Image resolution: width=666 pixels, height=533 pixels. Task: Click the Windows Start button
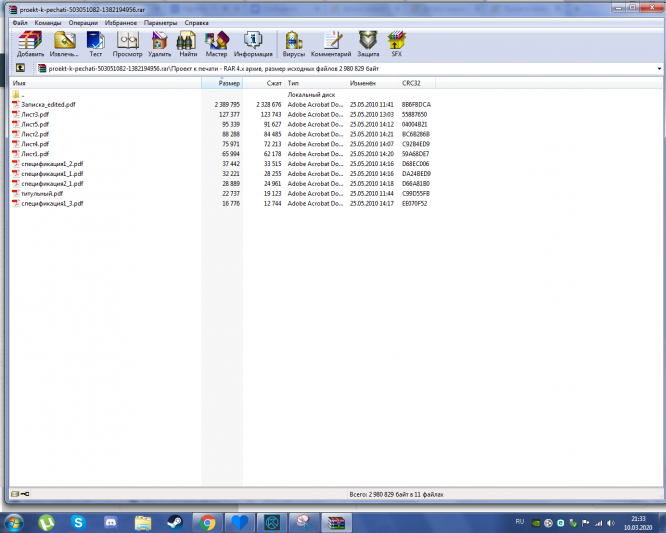click(14, 522)
